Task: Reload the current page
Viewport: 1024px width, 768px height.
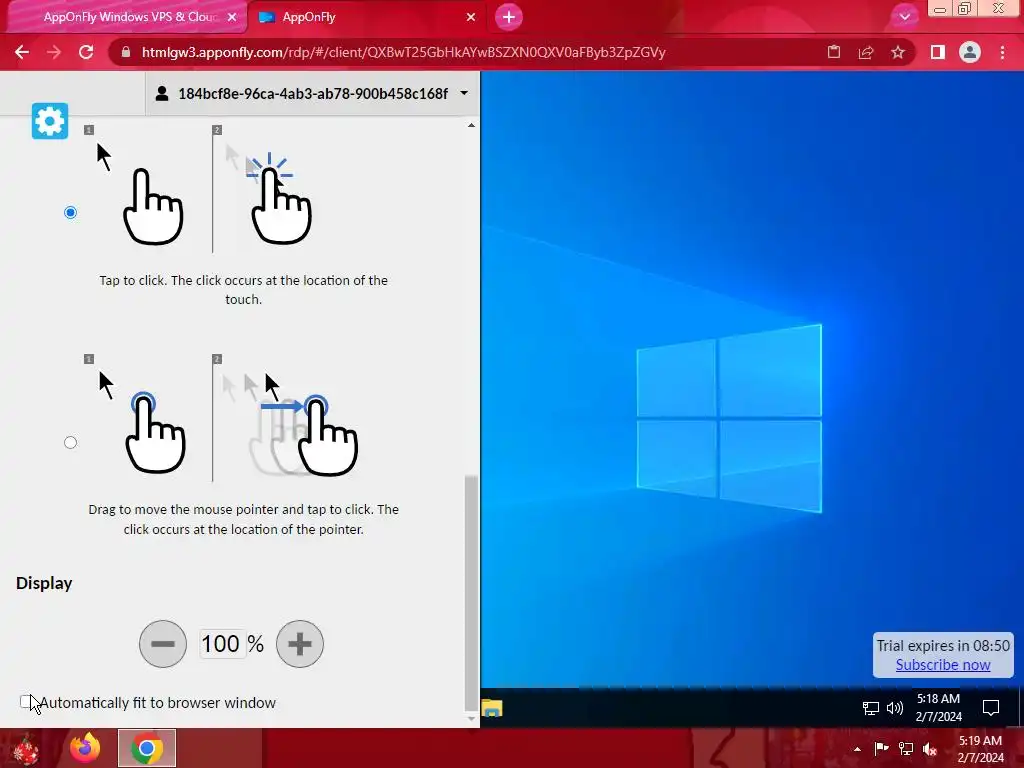Action: pos(86,52)
